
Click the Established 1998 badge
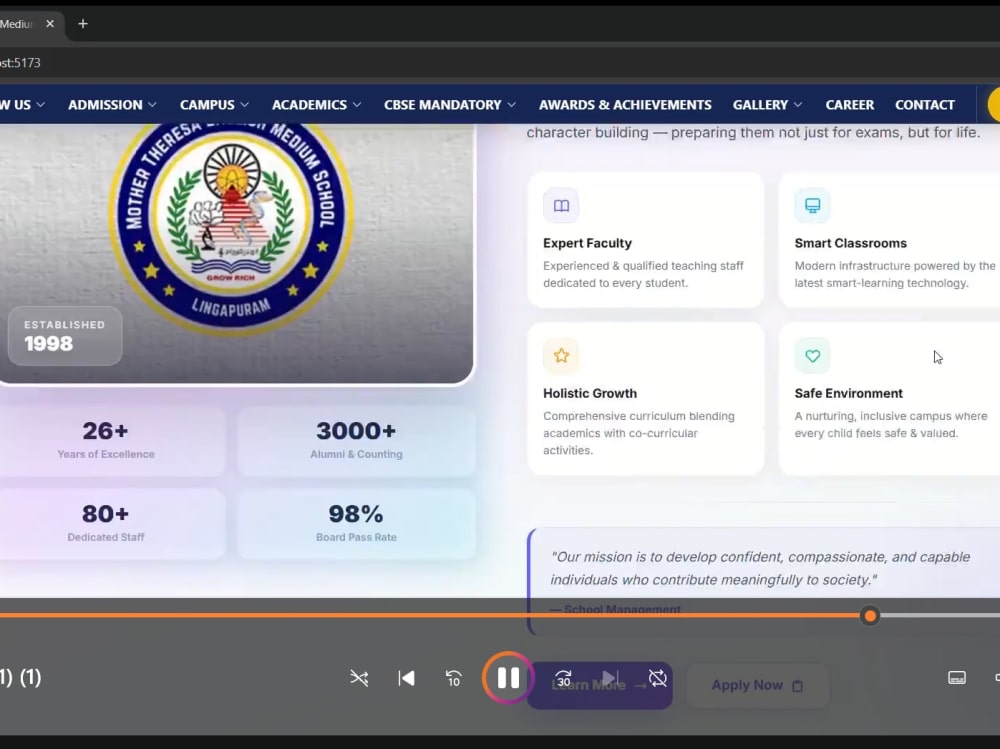pos(65,336)
